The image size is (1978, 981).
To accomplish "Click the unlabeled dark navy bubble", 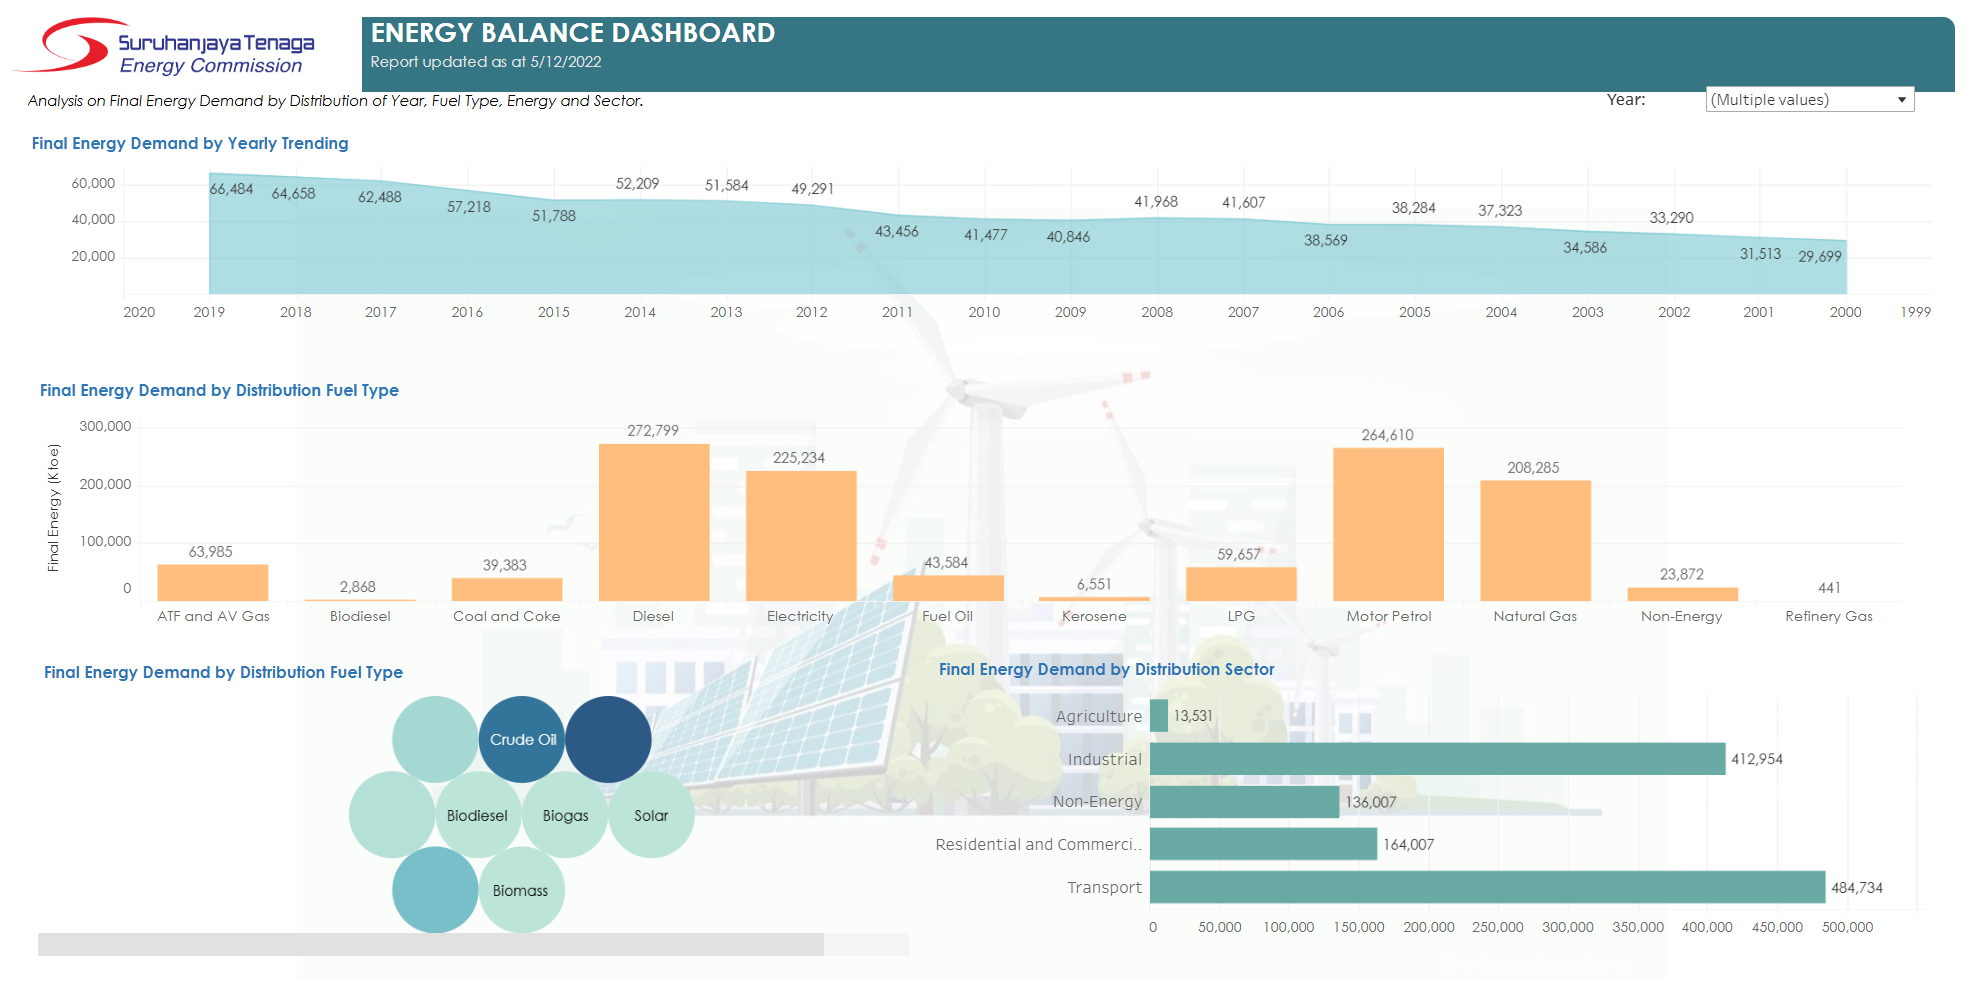I will [x=608, y=740].
